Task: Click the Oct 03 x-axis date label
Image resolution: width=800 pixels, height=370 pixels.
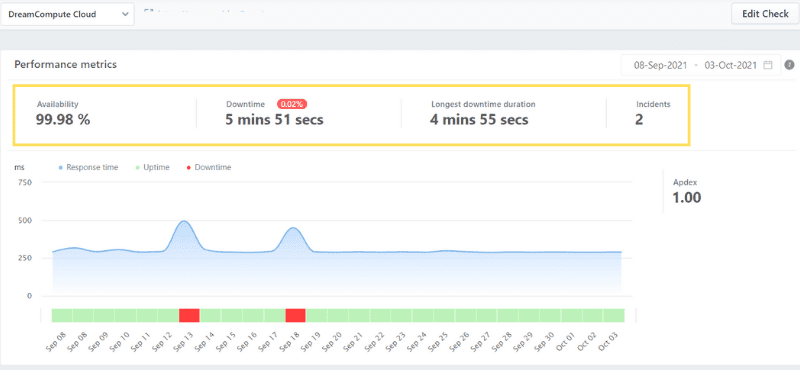Action: point(609,341)
